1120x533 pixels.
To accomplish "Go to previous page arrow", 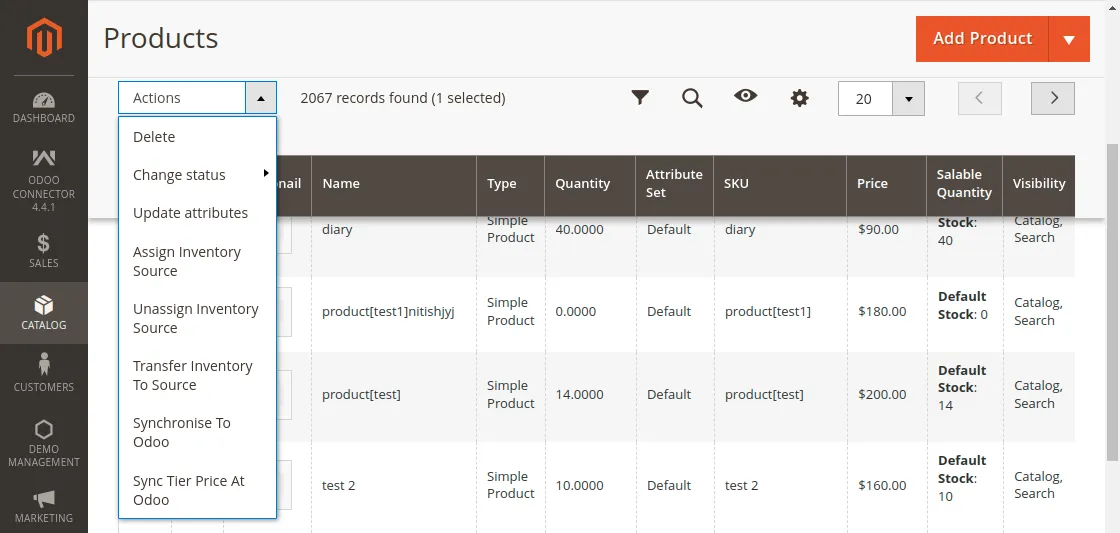I will pyautogui.click(x=979, y=98).
